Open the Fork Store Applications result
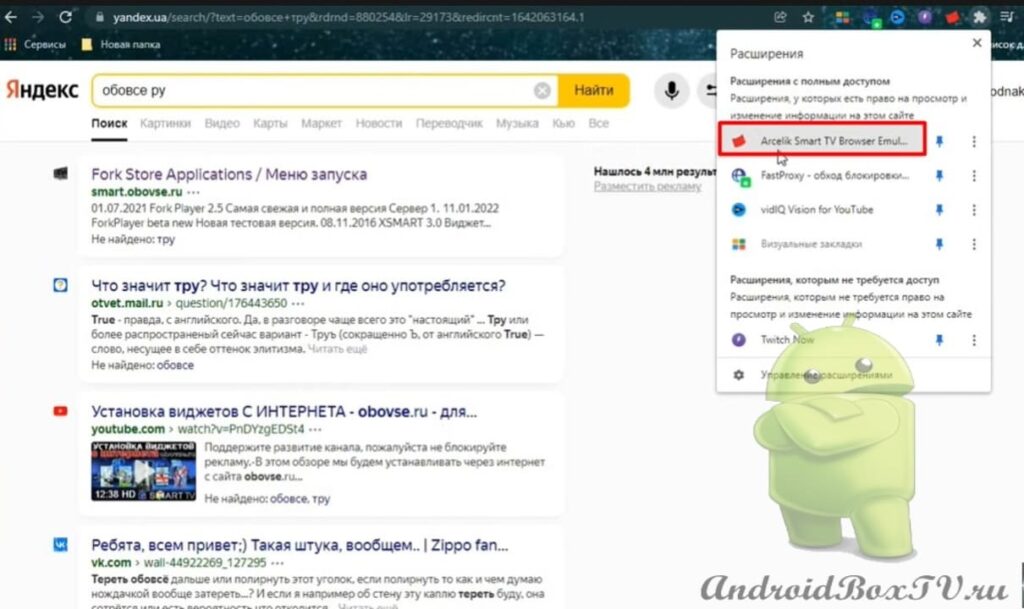This screenshot has width=1024, height=609. 229,174
